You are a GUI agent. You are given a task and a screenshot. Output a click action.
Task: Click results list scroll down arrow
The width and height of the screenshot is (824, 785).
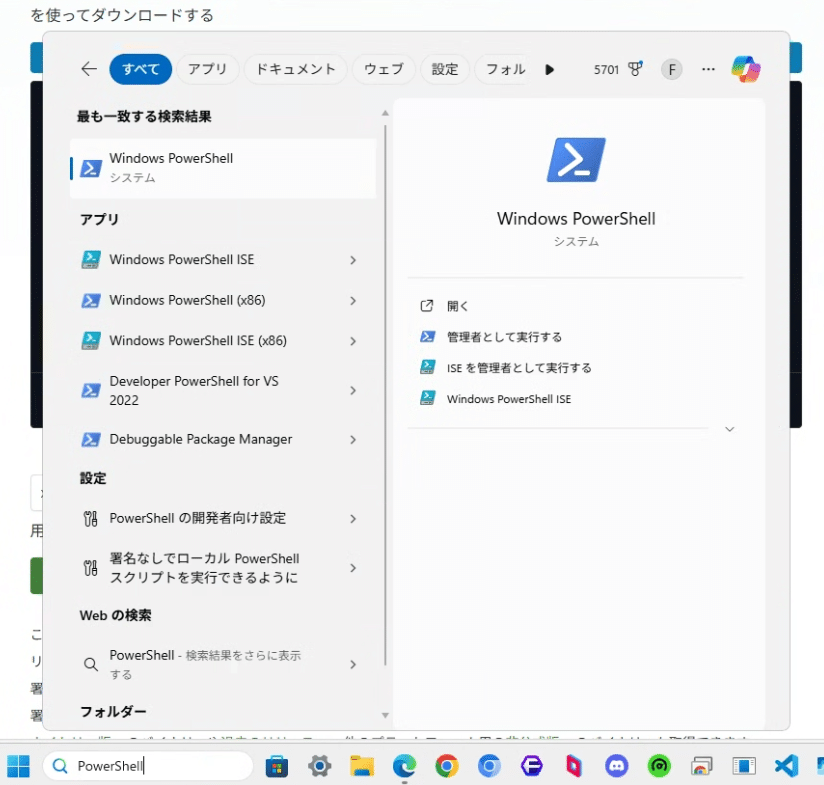[x=385, y=715]
